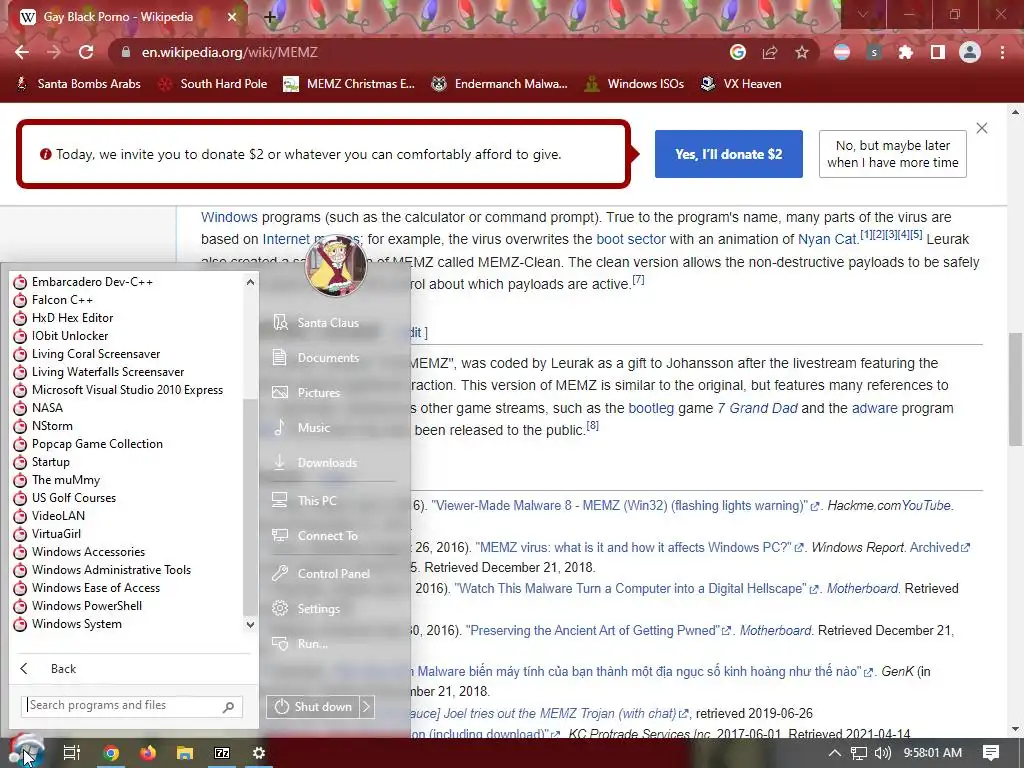Viewport: 1024px width, 768px height.
Task: Click the NStorm folder icon
Action: coord(20,426)
